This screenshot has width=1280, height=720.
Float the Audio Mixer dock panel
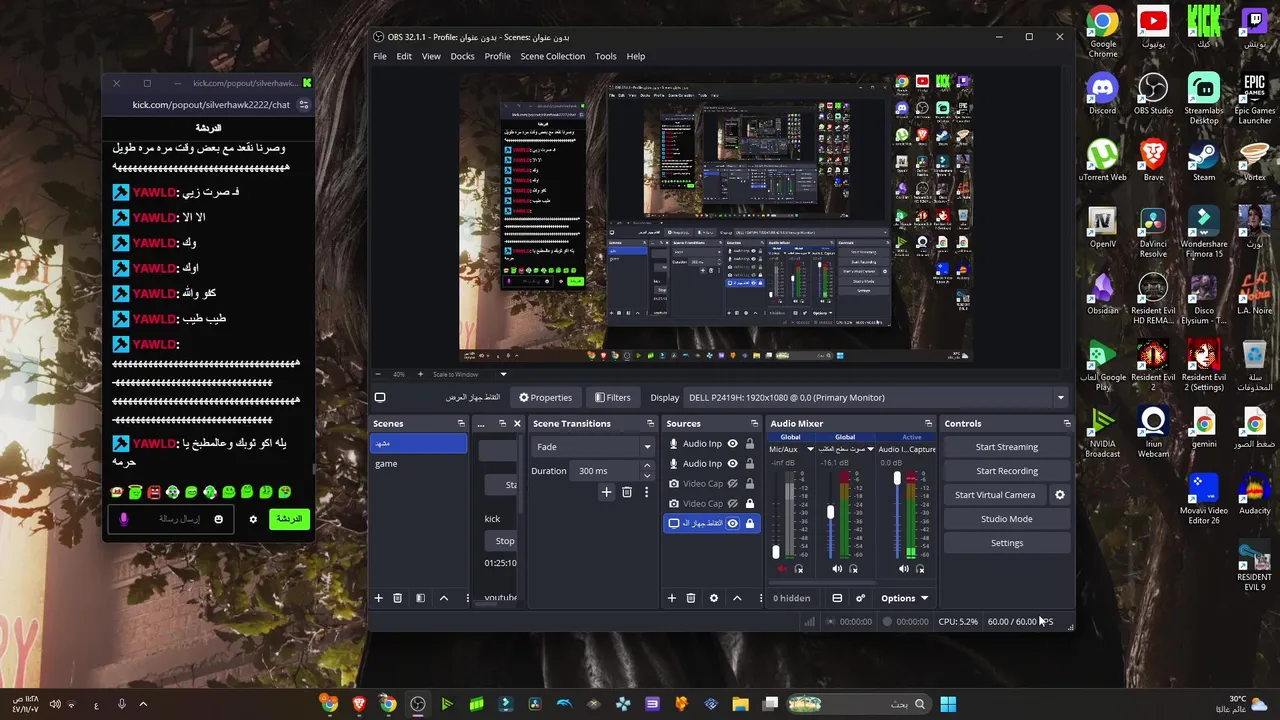coord(928,423)
